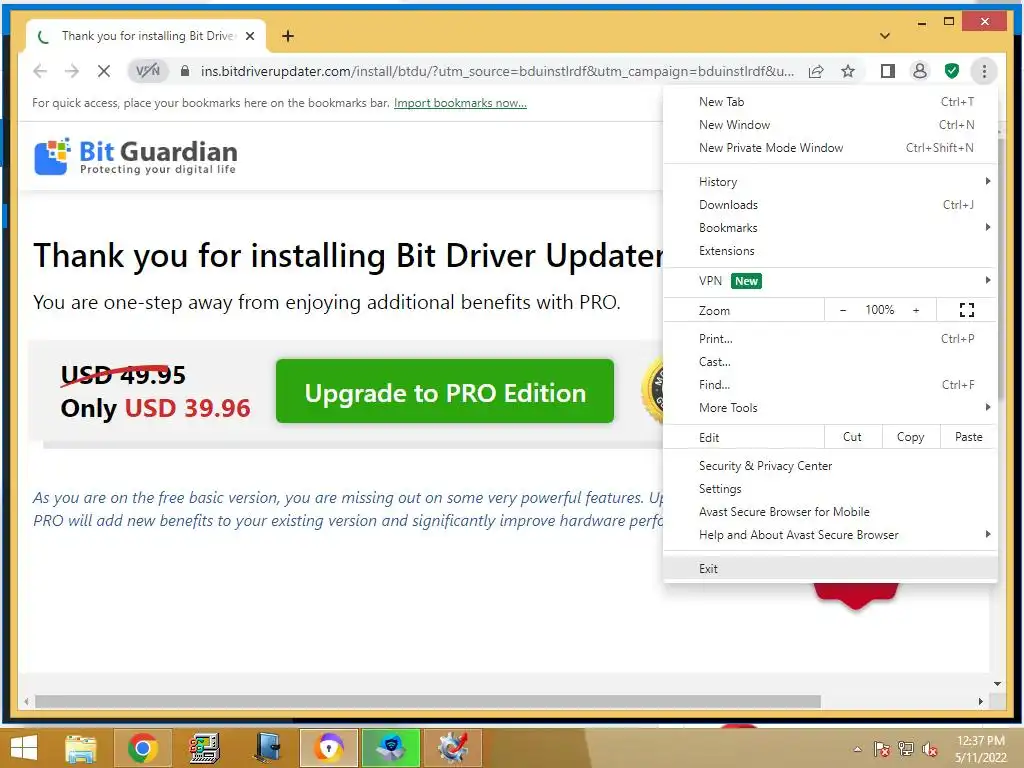Click the 100% zoom value
This screenshot has height=768, width=1024.
click(879, 310)
